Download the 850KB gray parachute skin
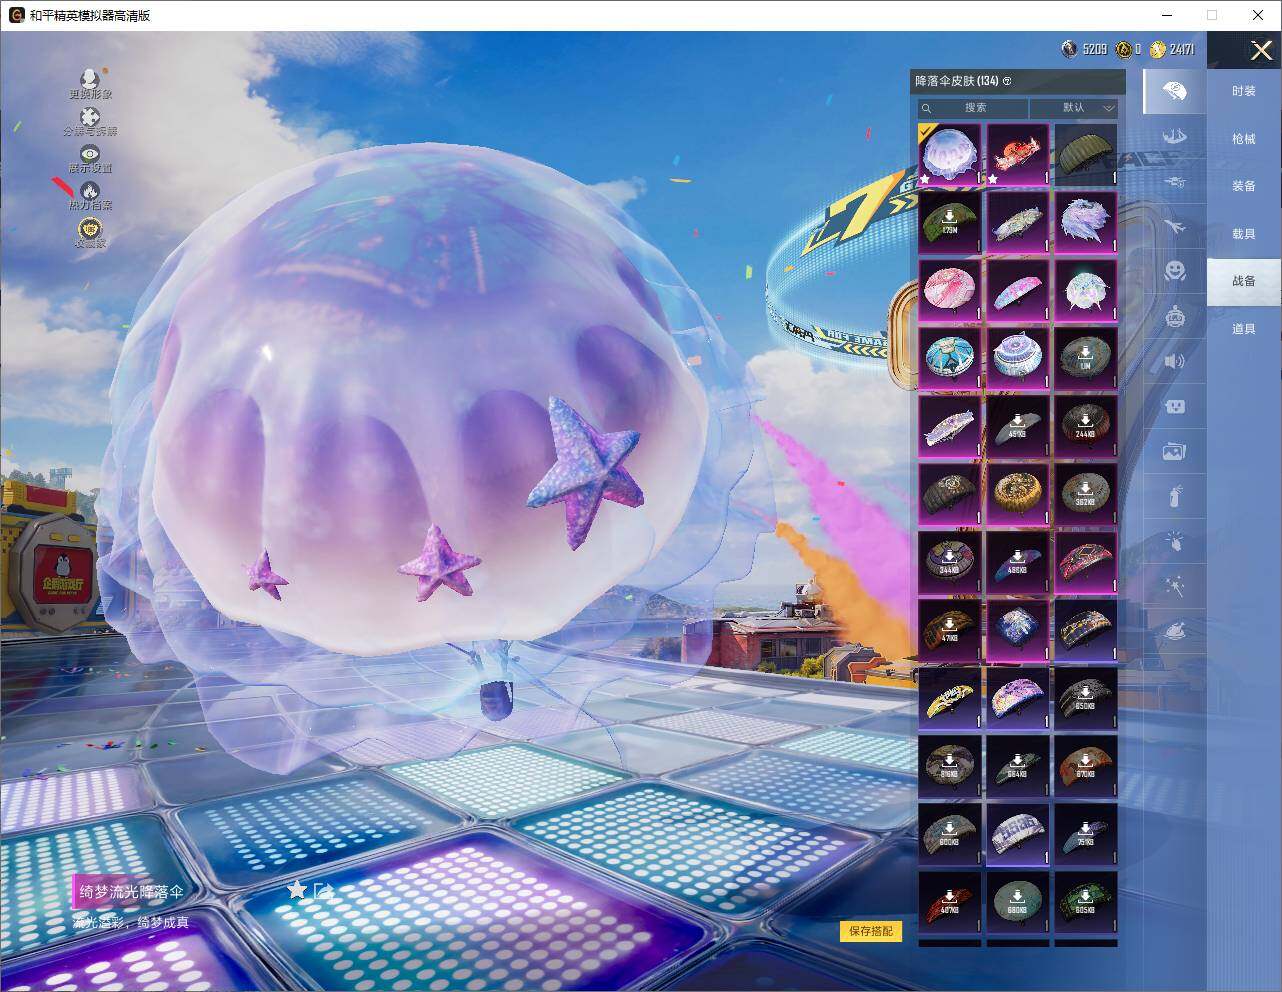 (x=1086, y=698)
